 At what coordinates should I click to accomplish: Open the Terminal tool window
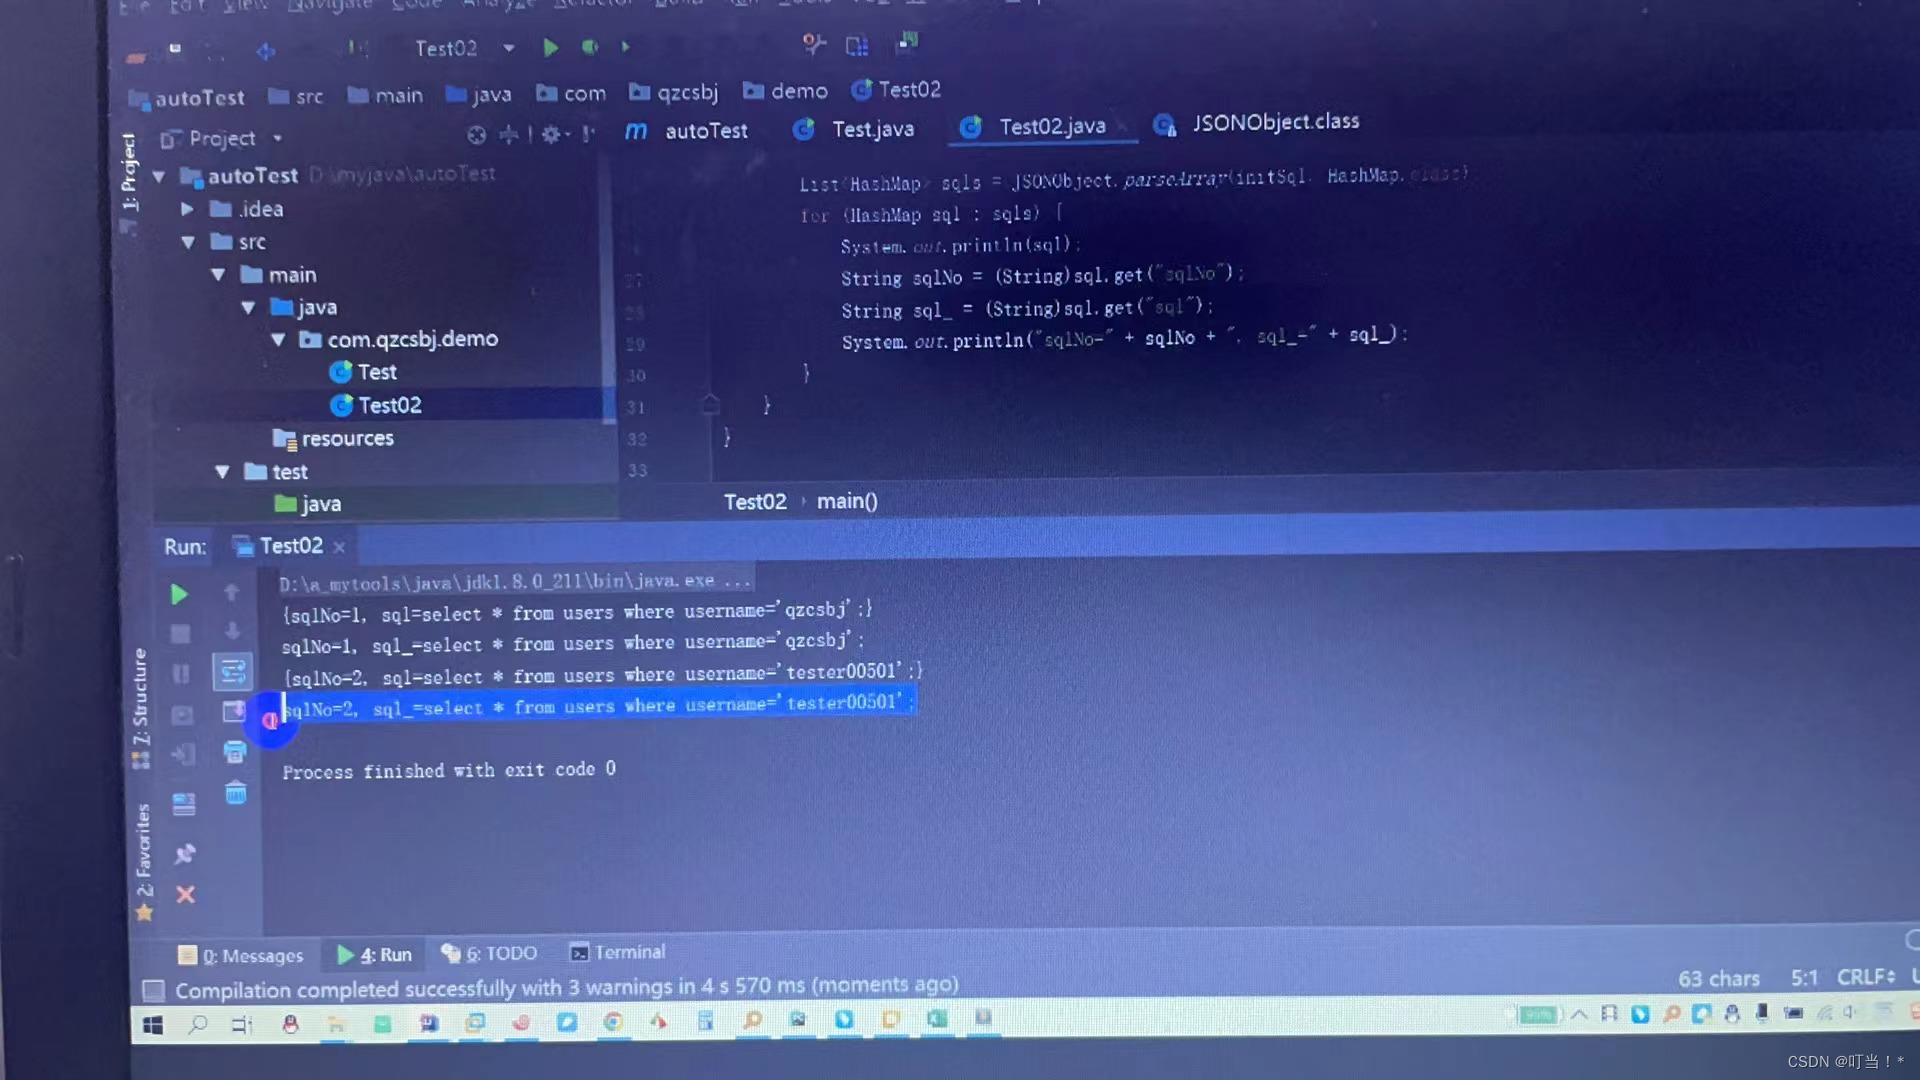click(617, 952)
